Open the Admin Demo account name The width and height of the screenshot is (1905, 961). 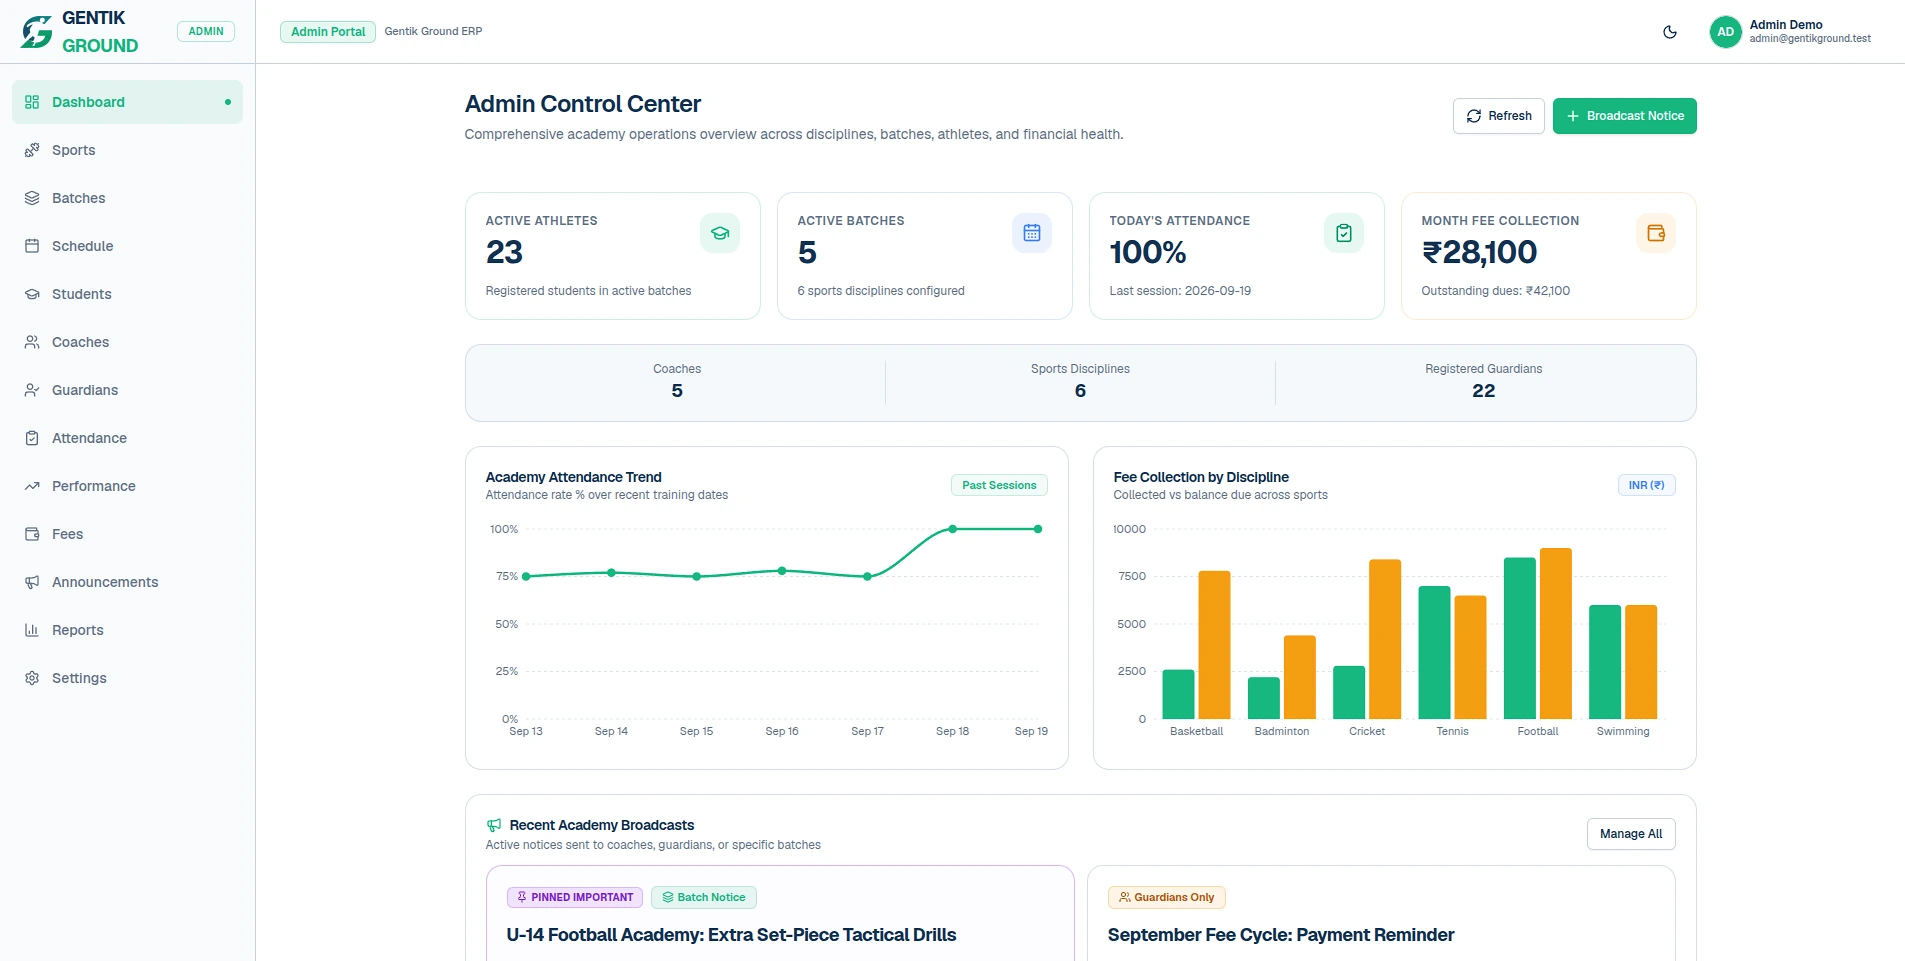tap(1786, 25)
